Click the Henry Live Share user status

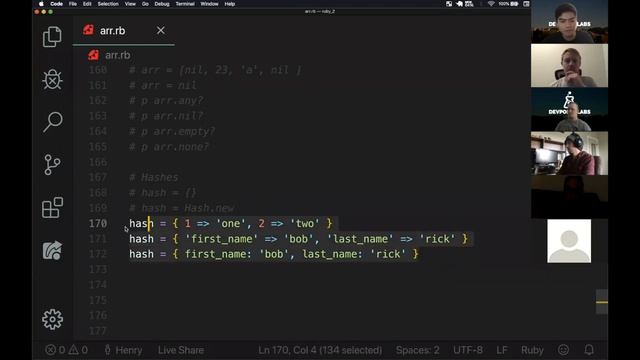(x=123, y=350)
